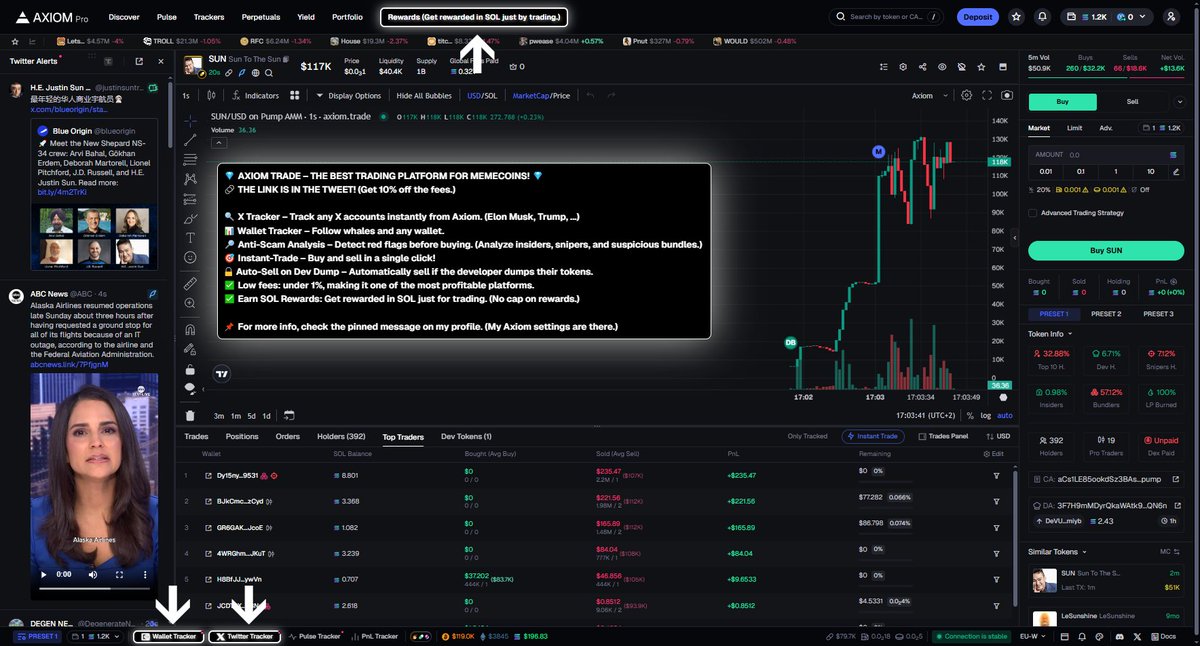Screen dimensions: 1200x646
Task: Share token using share icon
Action: [922, 67]
